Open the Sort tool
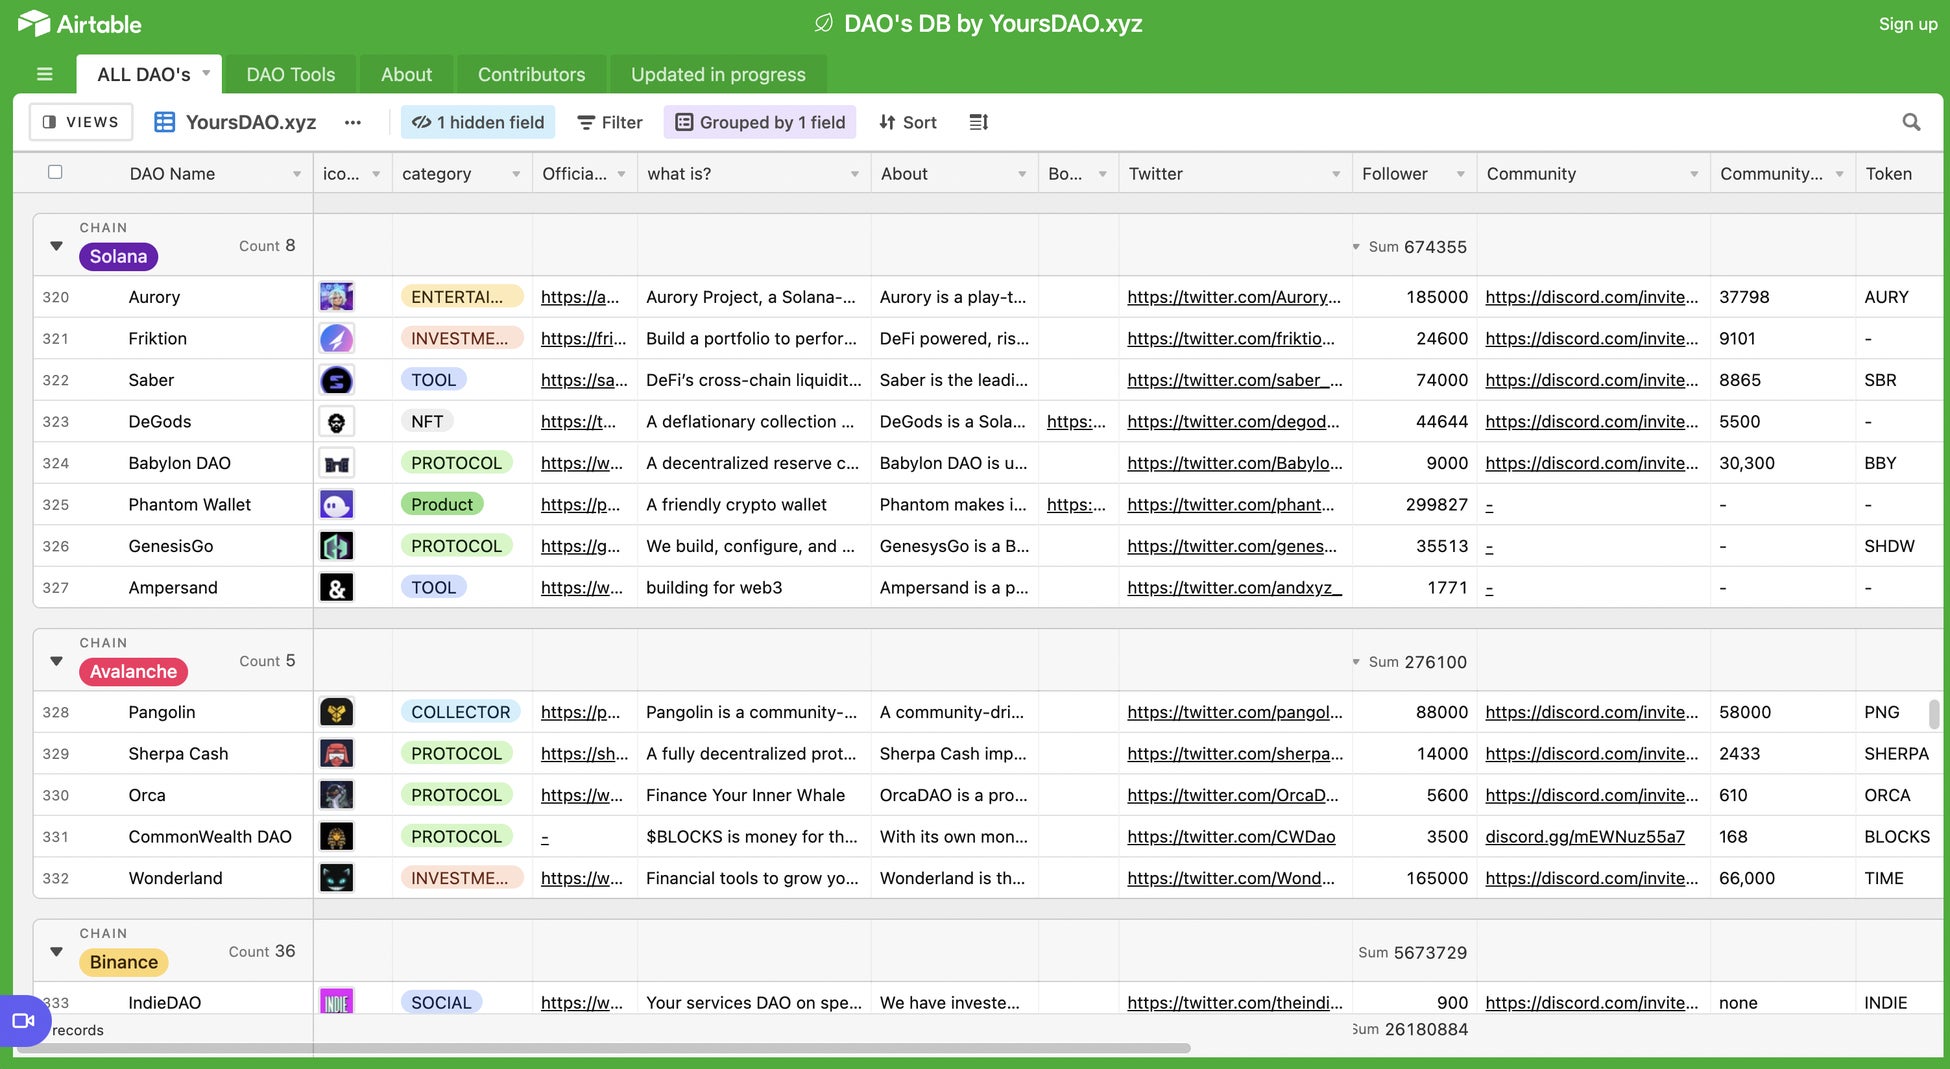This screenshot has width=1950, height=1069. [907, 122]
